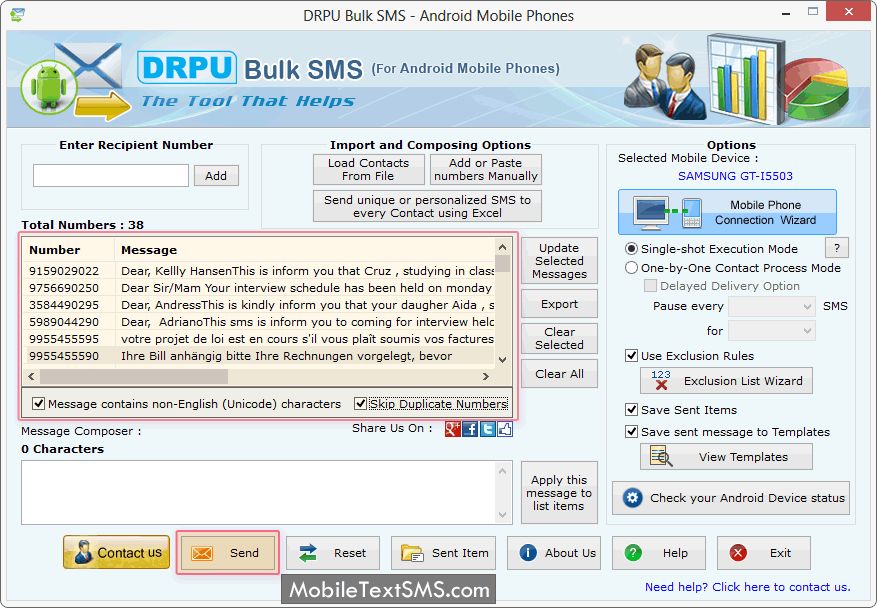This screenshot has width=877, height=608.
Task: Click the recipient number input field
Action: [x=111, y=176]
